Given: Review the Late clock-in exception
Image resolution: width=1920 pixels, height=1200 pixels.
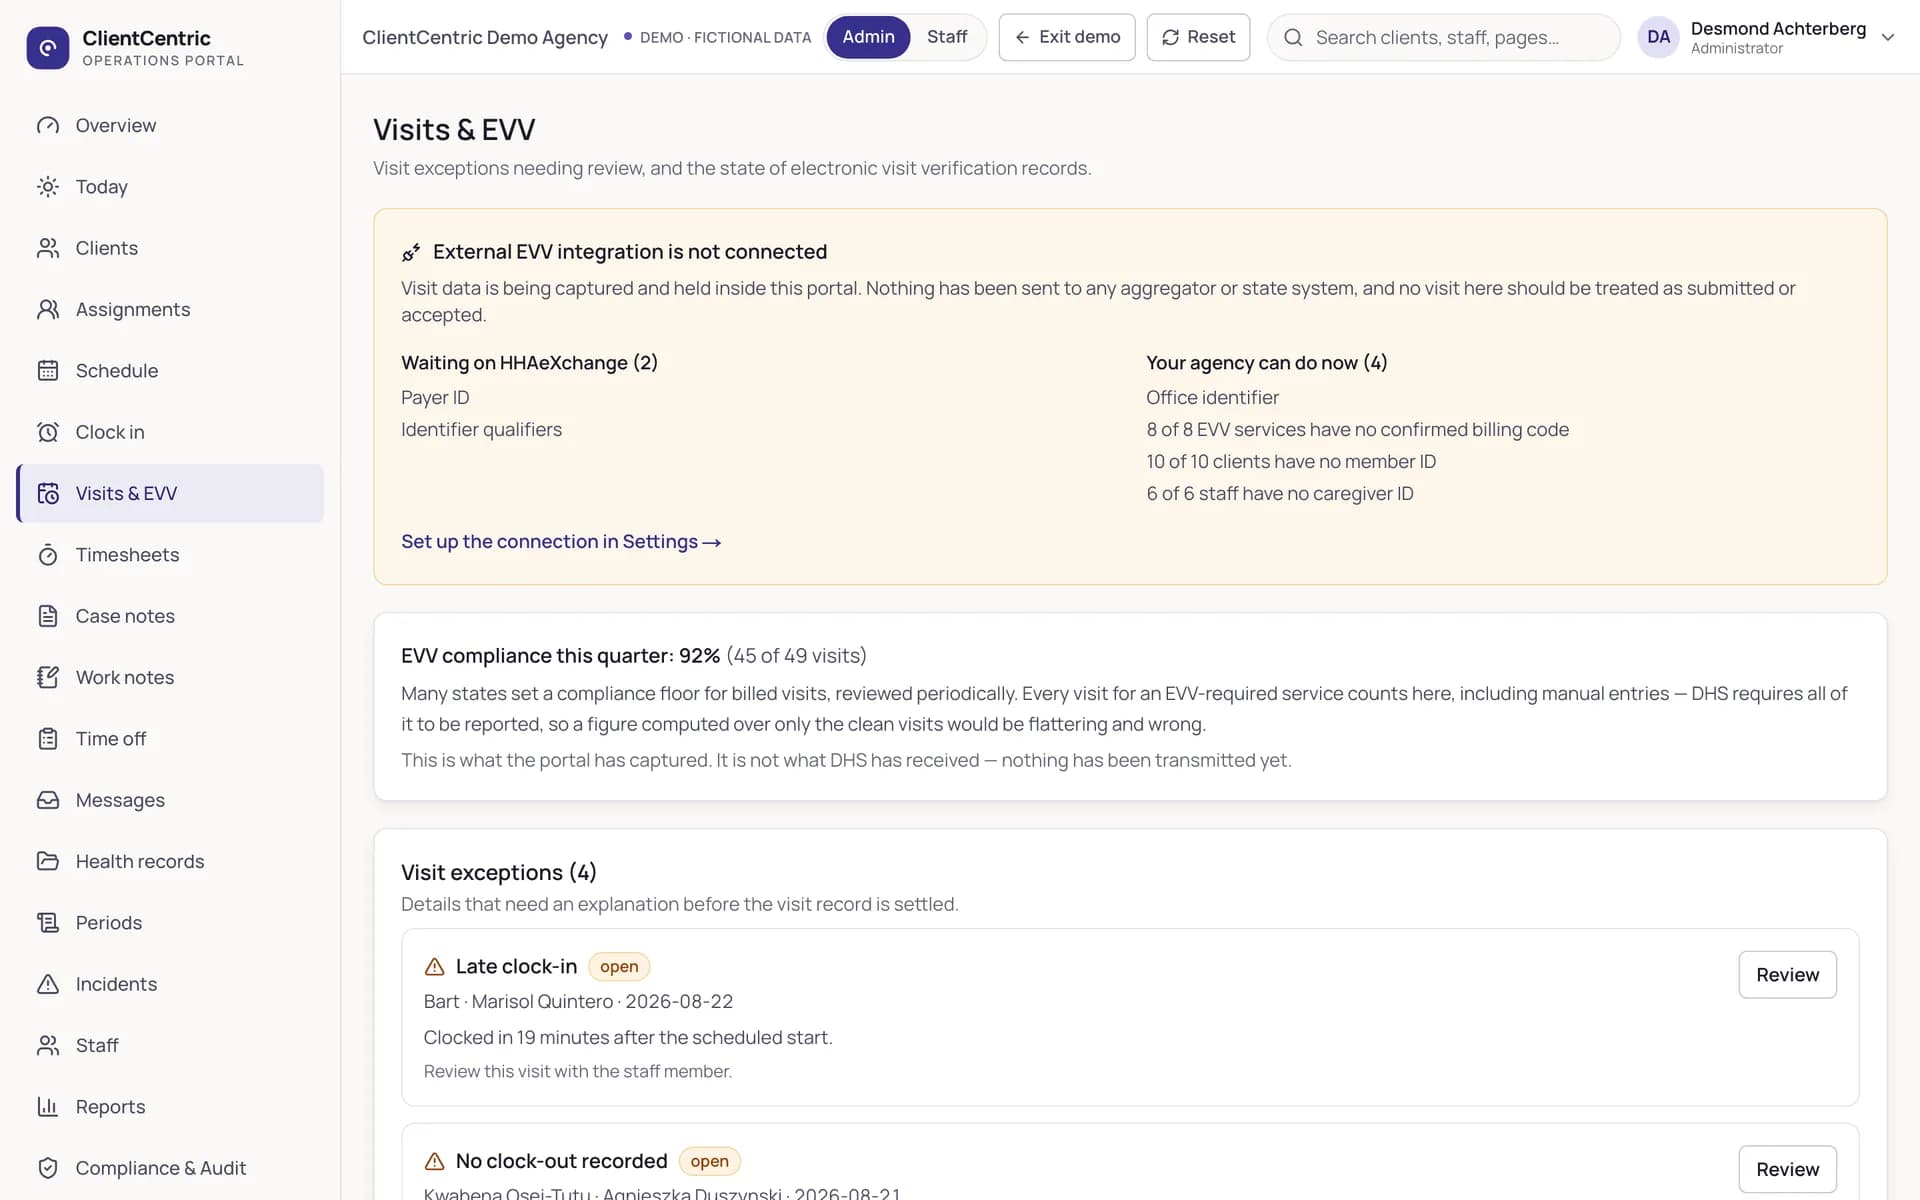Looking at the screenshot, I should pyautogui.click(x=1787, y=975).
